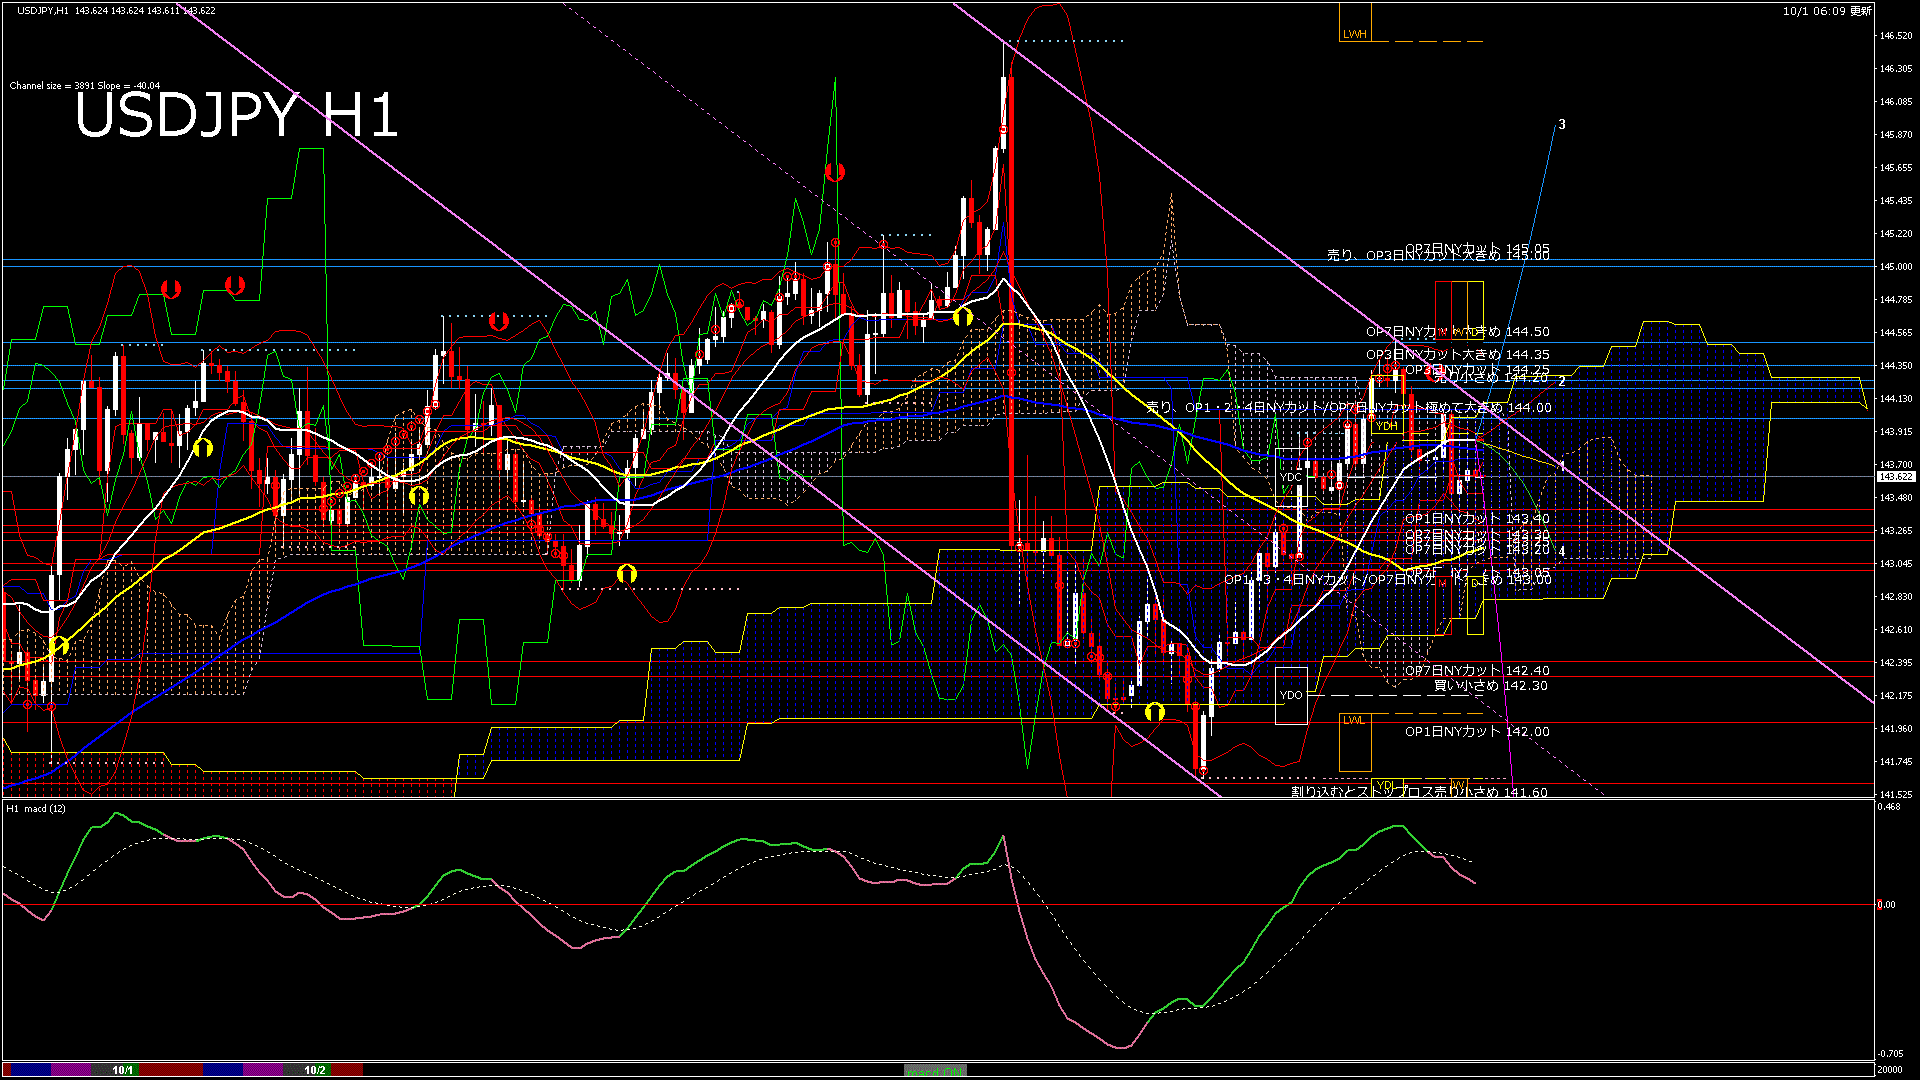Click the 'OP1日NYカット 142.00' label
This screenshot has height=1080, width=1920.
(1477, 731)
